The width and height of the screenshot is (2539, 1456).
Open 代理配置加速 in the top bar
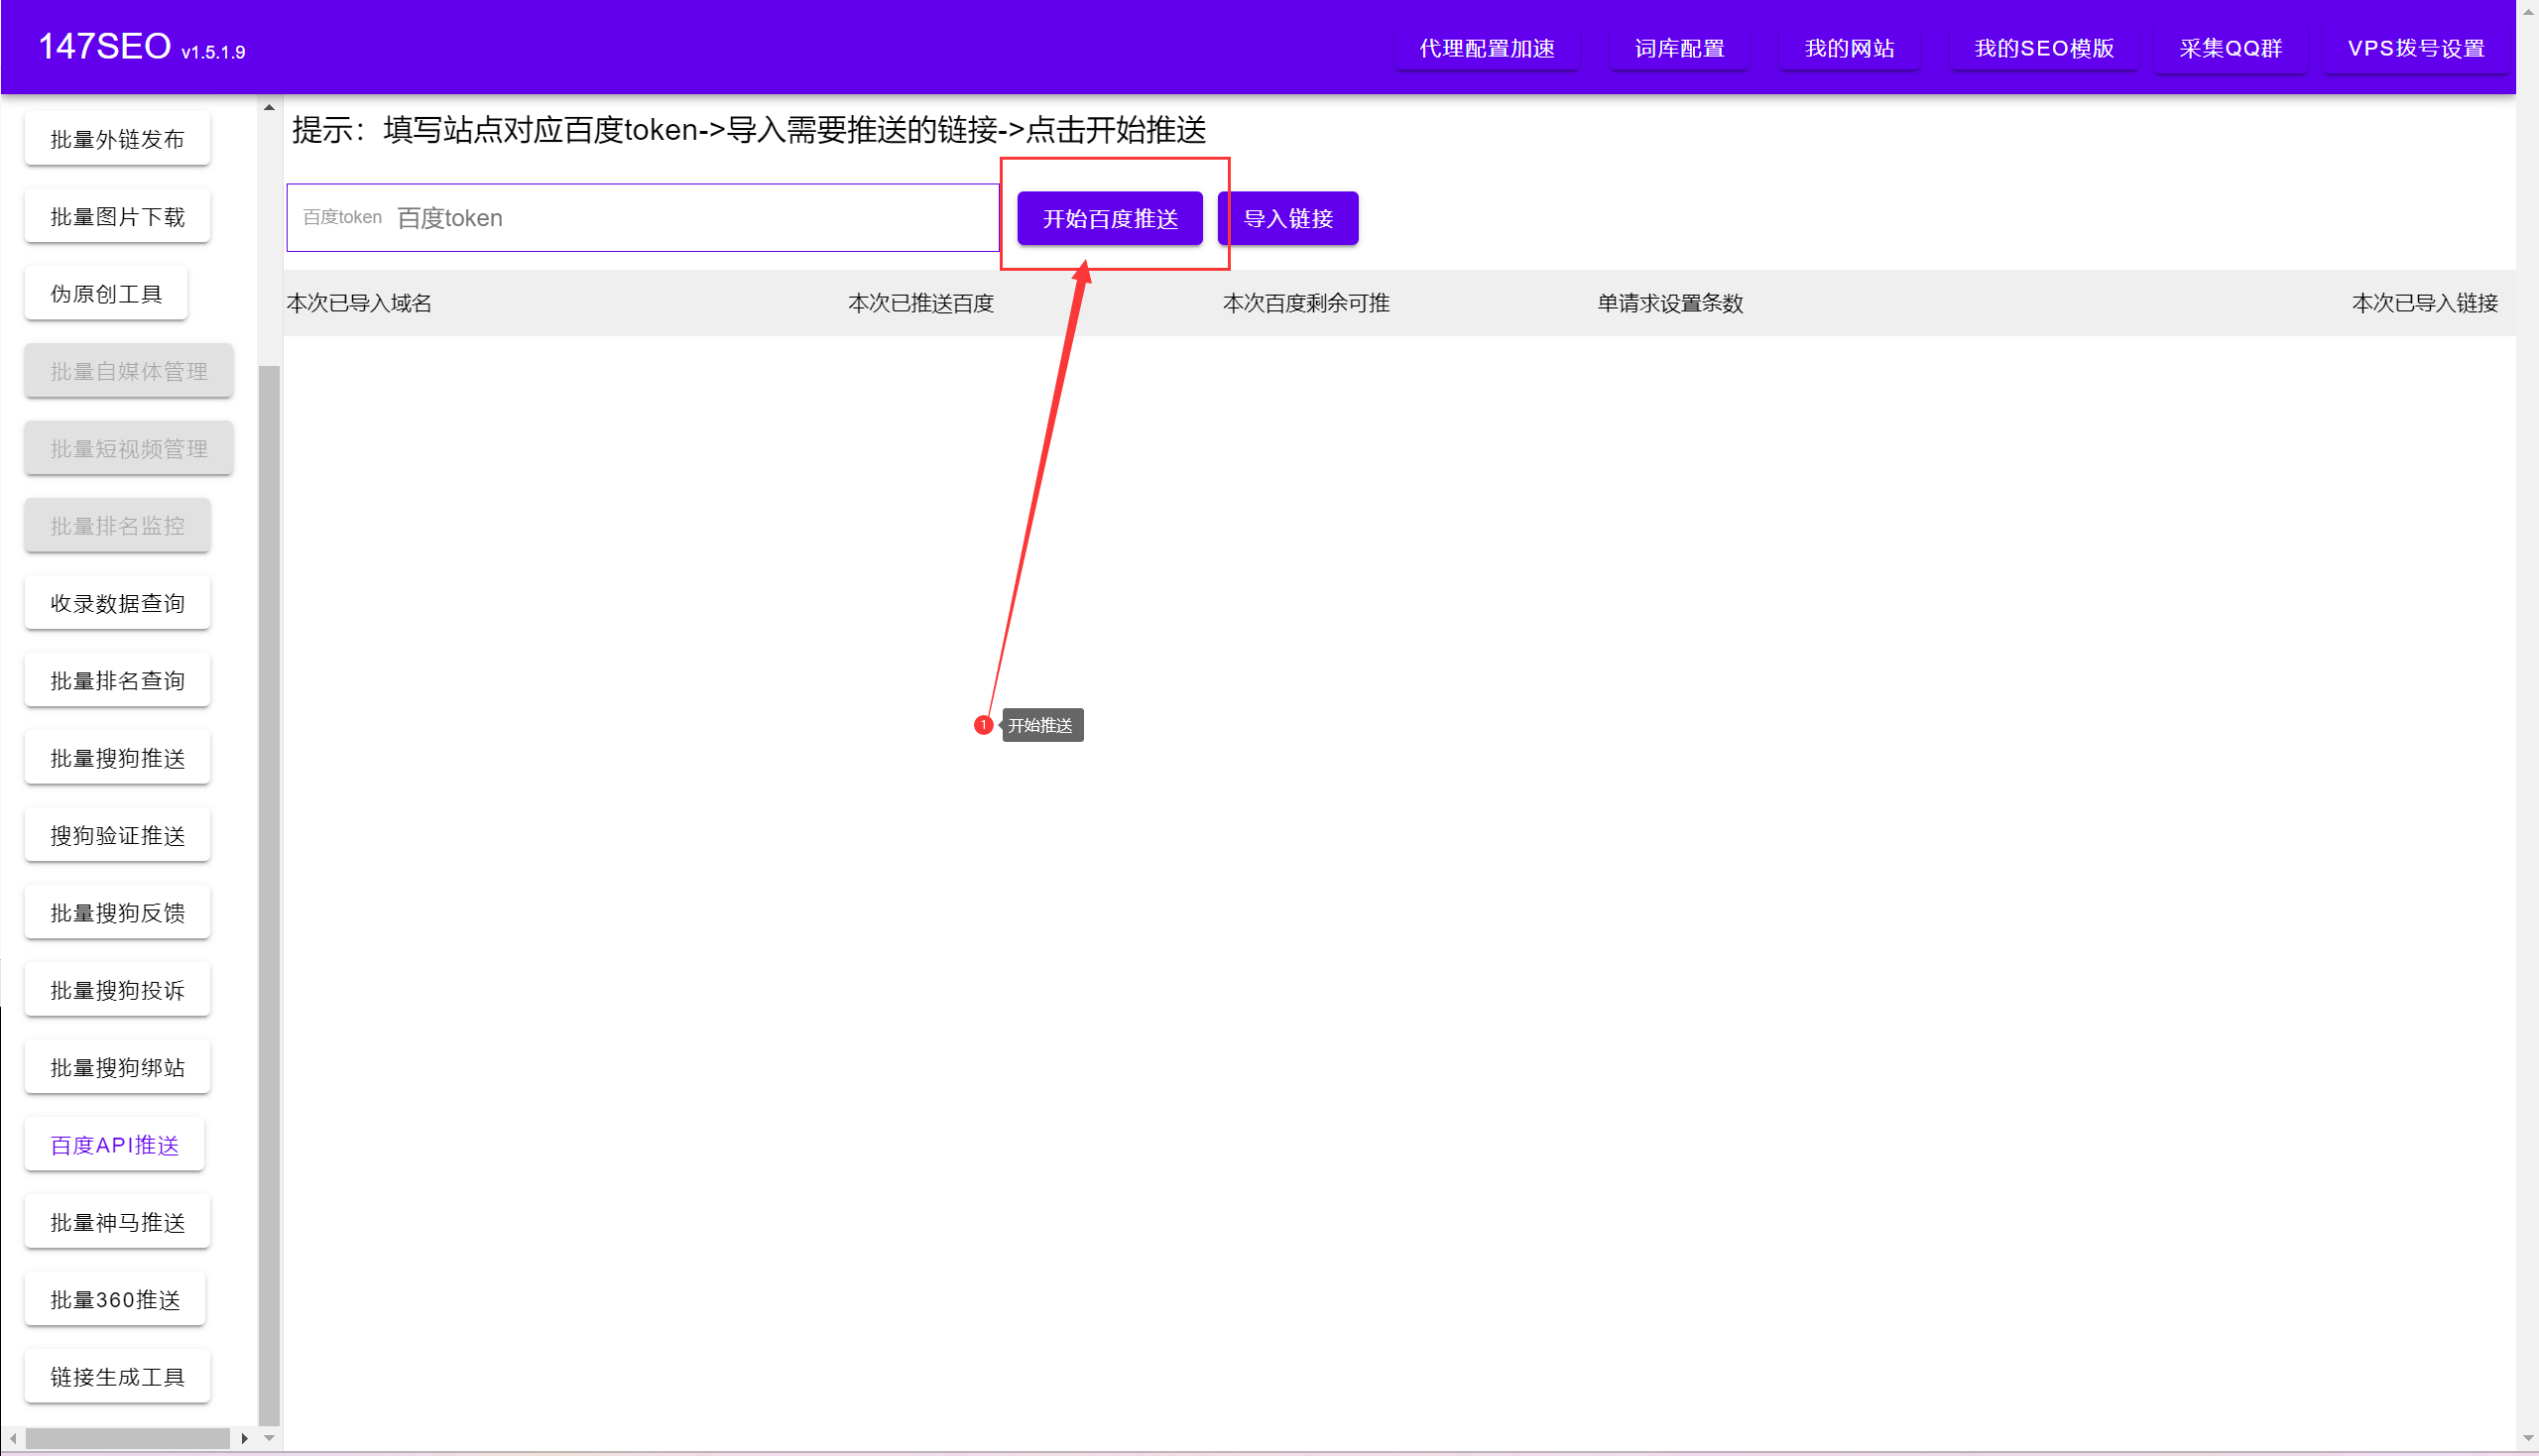[x=1486, y=48]
